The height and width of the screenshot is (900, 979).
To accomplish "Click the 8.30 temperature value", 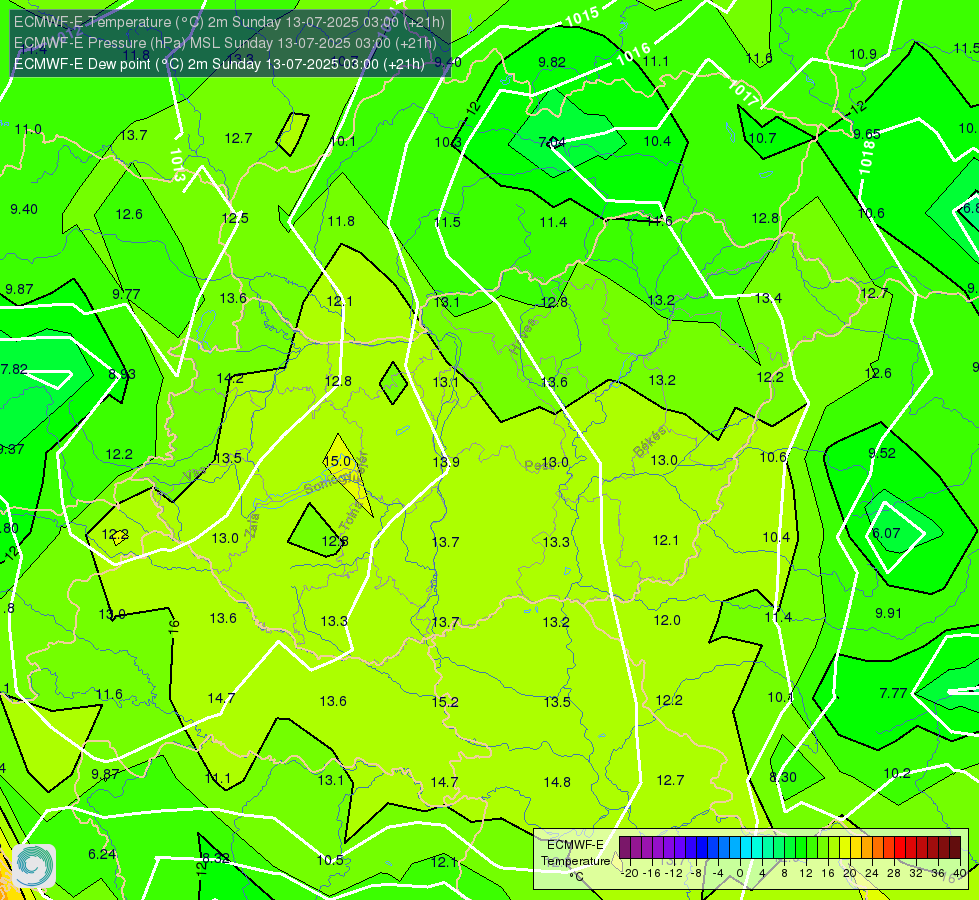I will (x=782, y=778).
